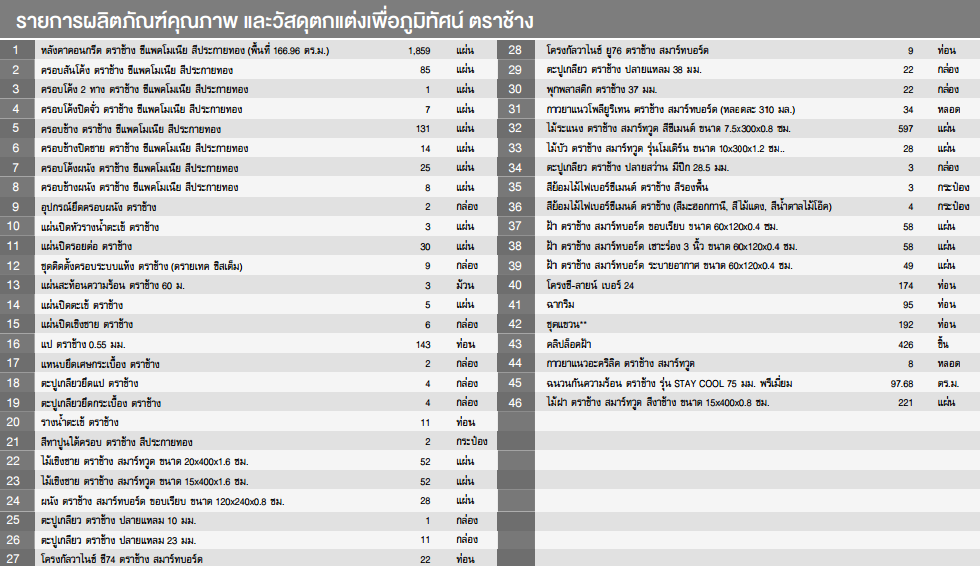Click item ตะปูเกลียว ปลายแหลม 10 มม.
This screenshot has width=980, height=566.
pos(118,520)
